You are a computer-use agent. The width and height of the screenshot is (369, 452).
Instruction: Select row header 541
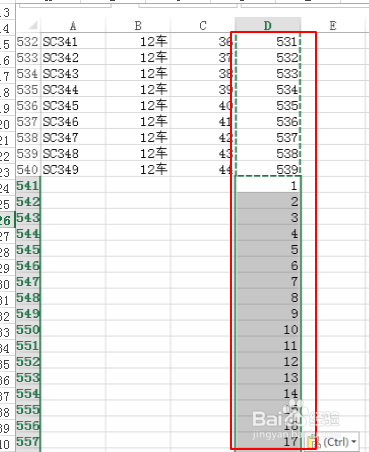pyautogui.click(x=28, y=185)
